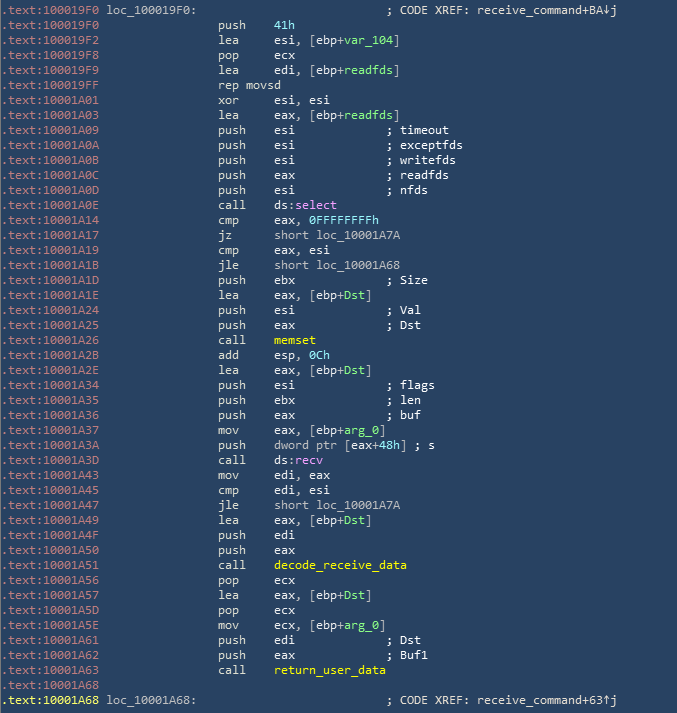Click the '; buf' comment
This screenshot has height=713, width=677.
(403, 415)
